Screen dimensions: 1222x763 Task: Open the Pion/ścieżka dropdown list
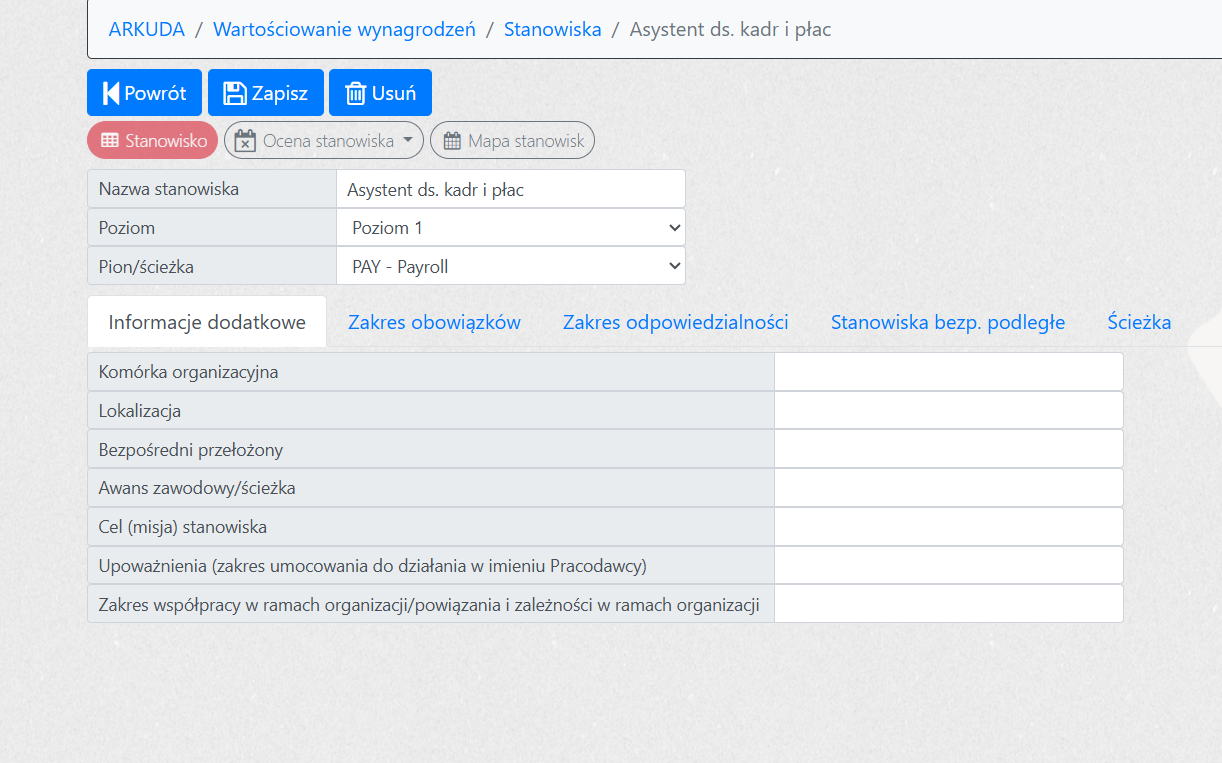[511, 267]
